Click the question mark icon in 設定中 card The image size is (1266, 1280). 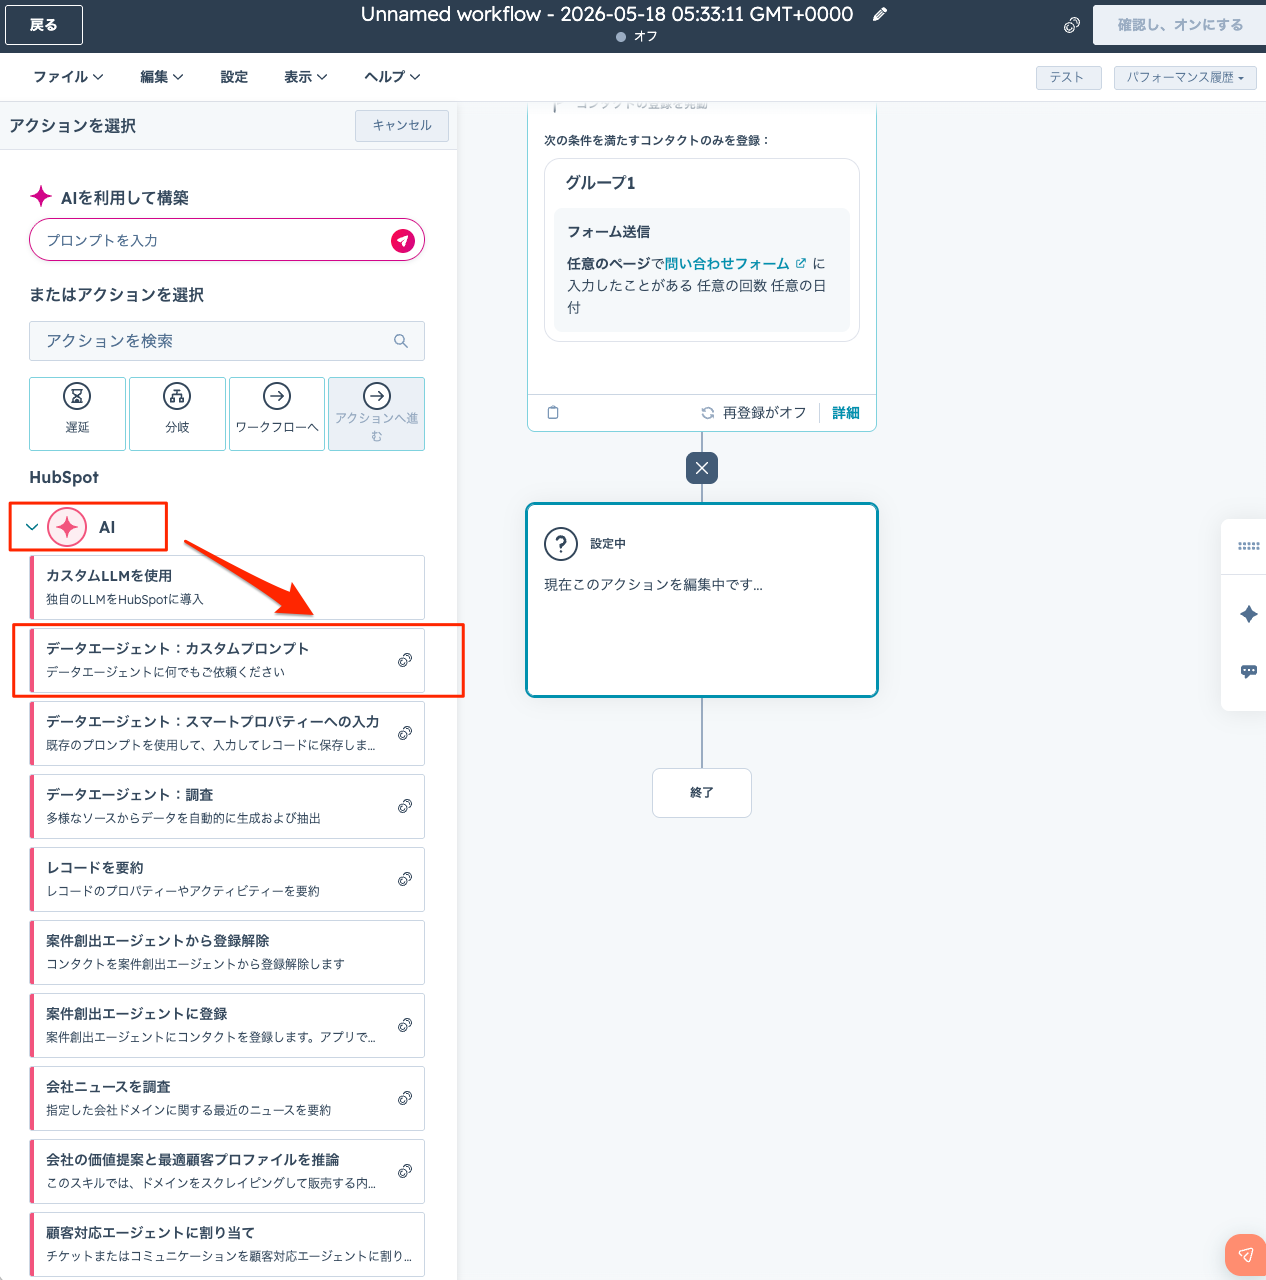[x=561, y=544]
